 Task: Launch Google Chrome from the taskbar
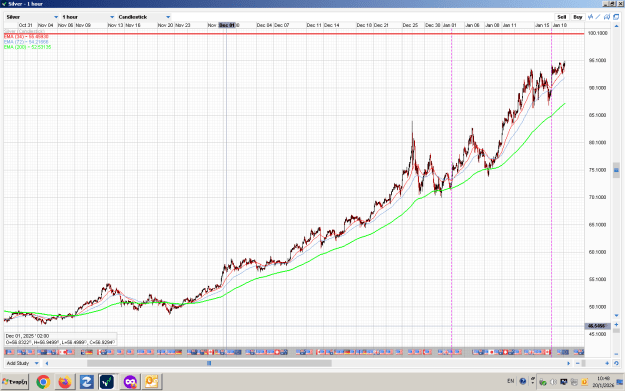(x=43, y=382)
